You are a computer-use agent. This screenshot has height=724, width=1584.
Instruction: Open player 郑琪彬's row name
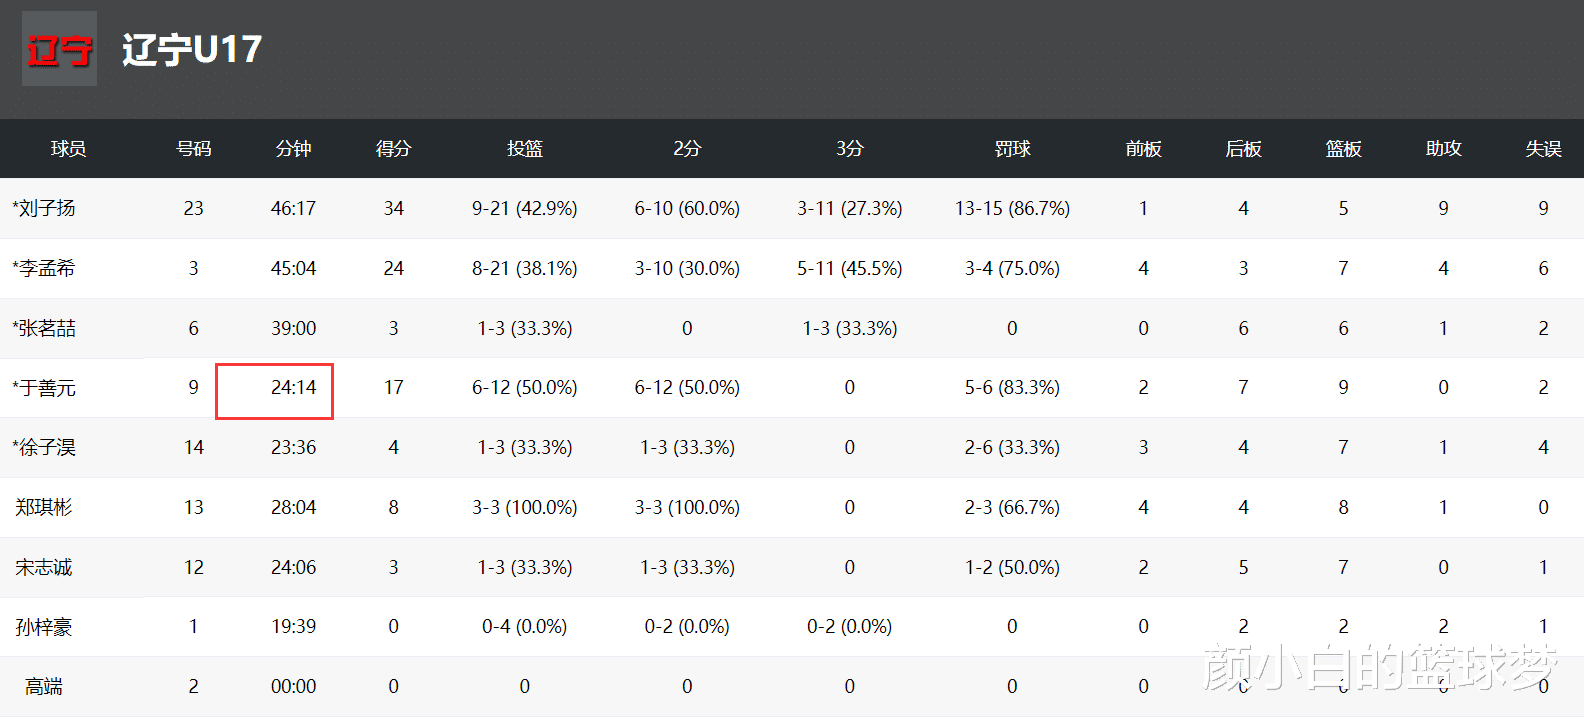click(x=44, y=507)
